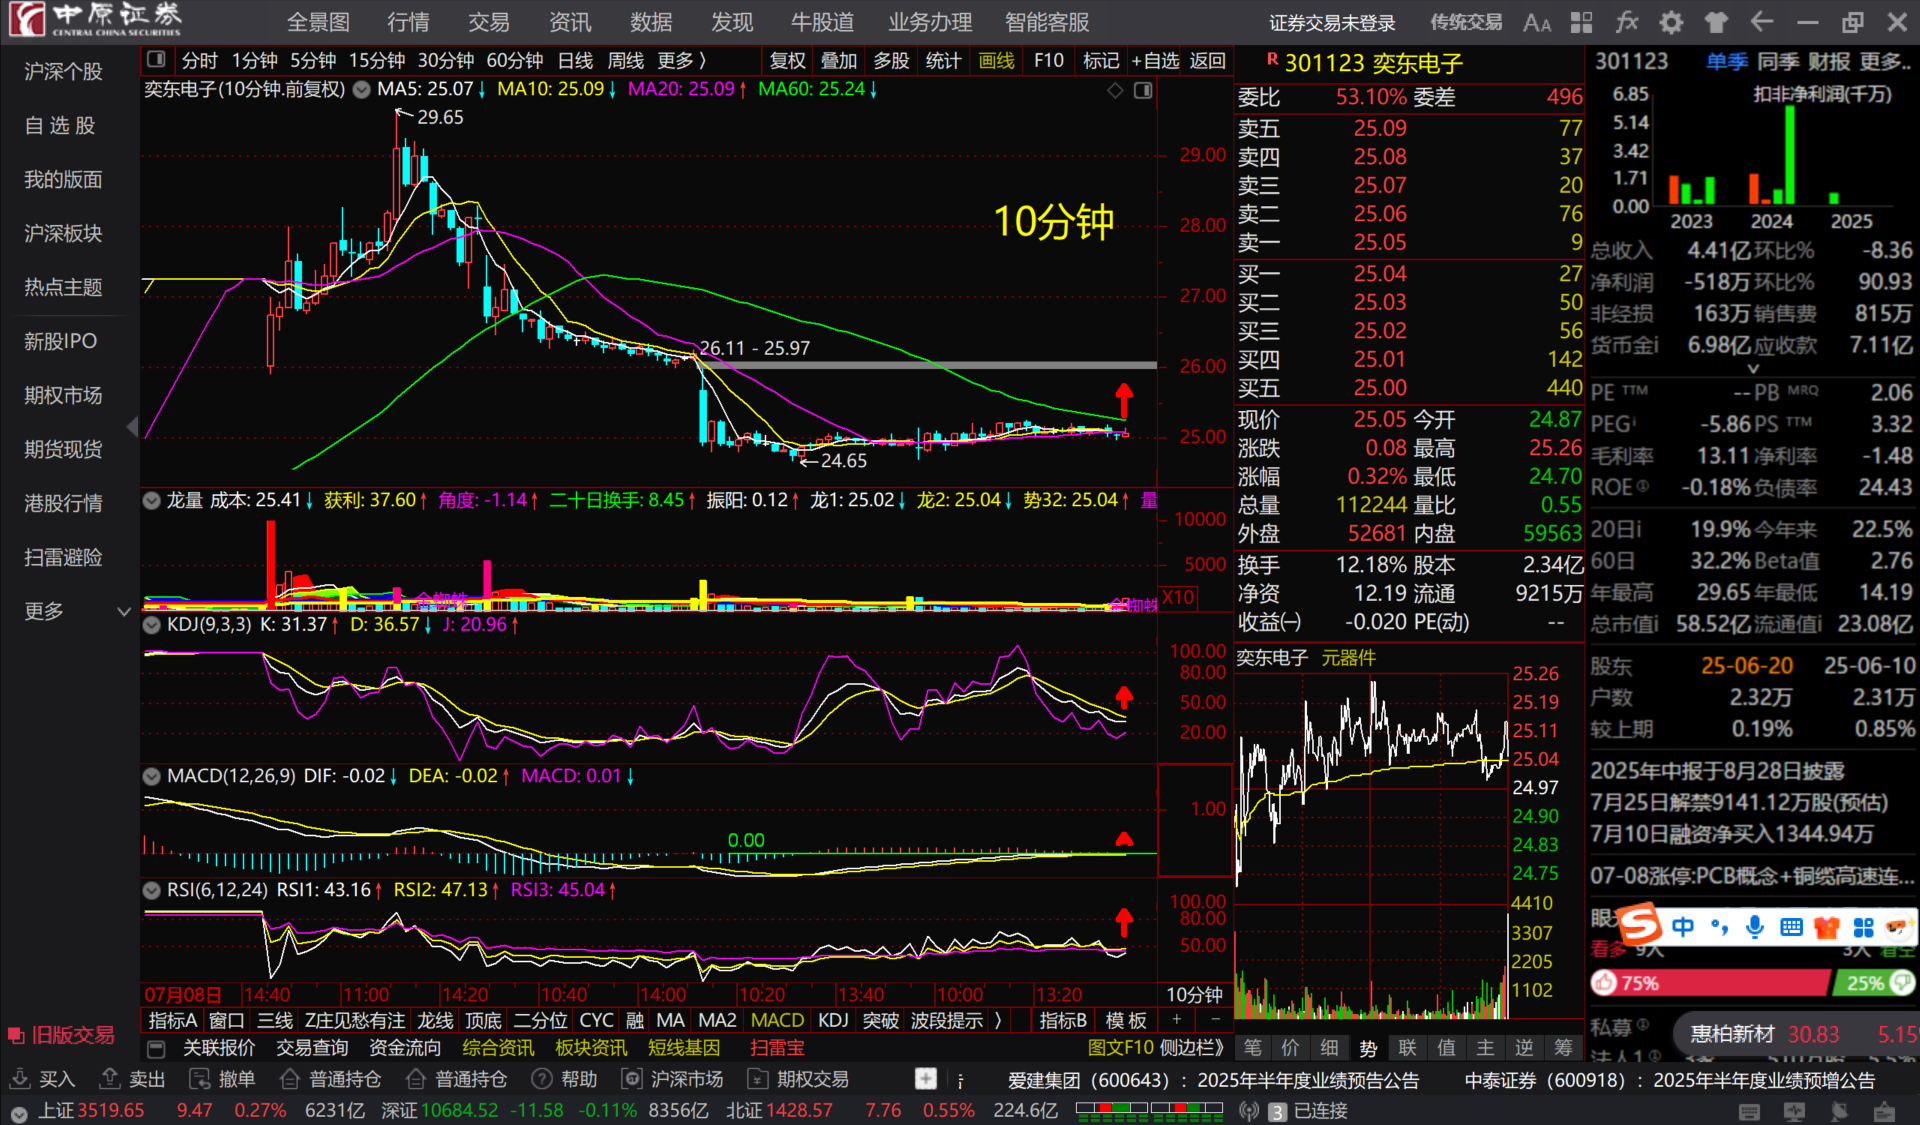Click the 买入 buy icon in the trading bar
The width and height of the screenshot is (1920, 1125).
click(x=20, y=1079)
